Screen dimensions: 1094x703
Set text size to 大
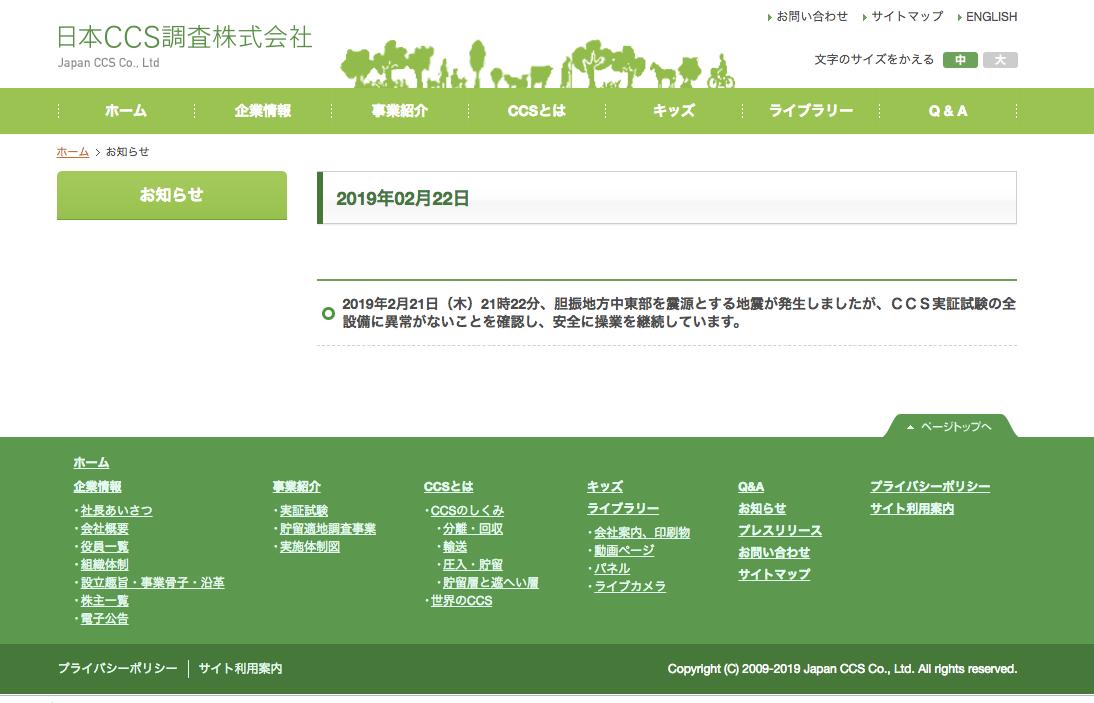1001,60
